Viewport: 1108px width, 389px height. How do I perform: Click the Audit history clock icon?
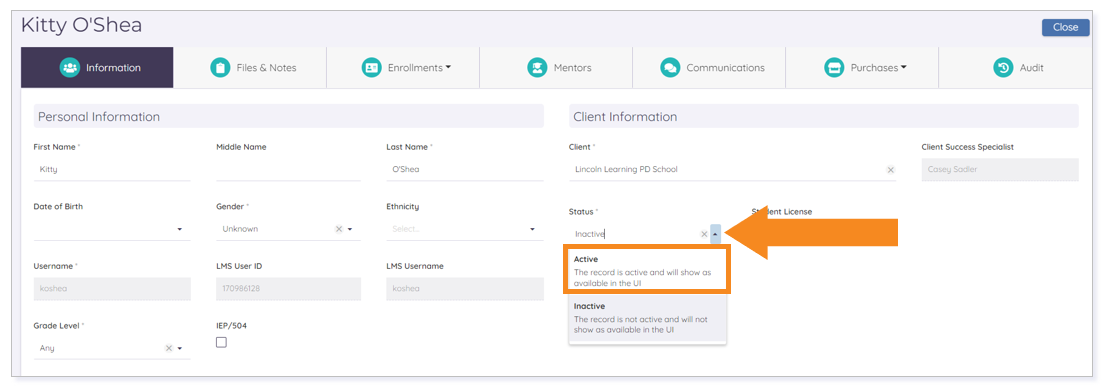[x=1003, y=68]
